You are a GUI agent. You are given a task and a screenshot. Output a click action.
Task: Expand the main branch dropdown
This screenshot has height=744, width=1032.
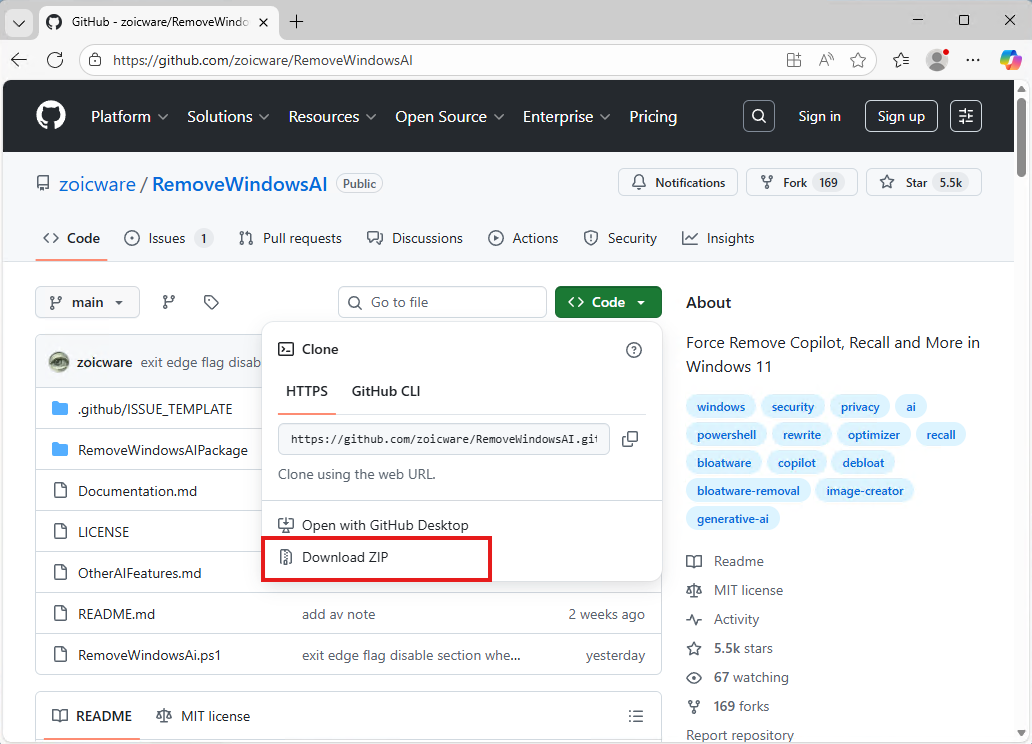tap(87, 302)
